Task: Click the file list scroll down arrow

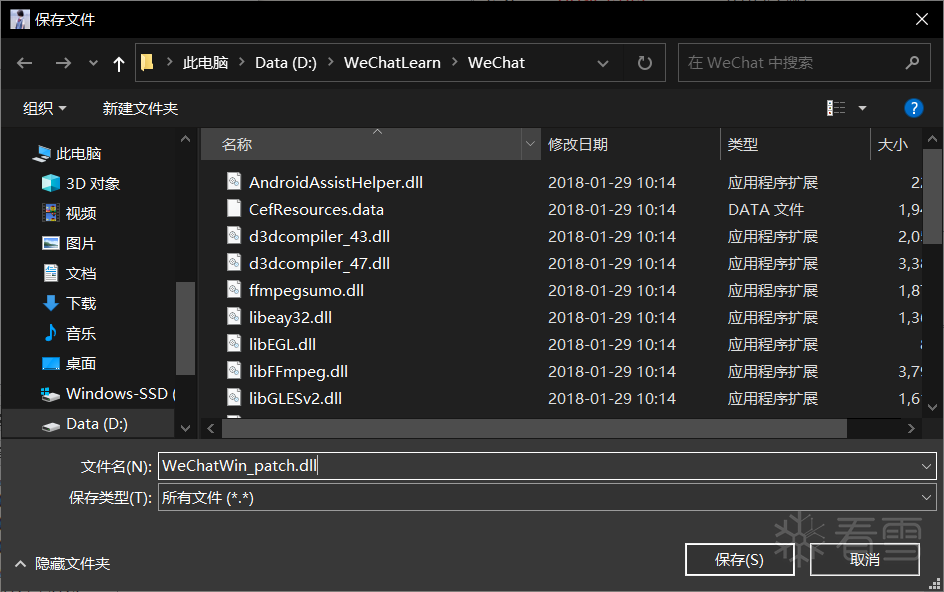Action: coord(933,407)
